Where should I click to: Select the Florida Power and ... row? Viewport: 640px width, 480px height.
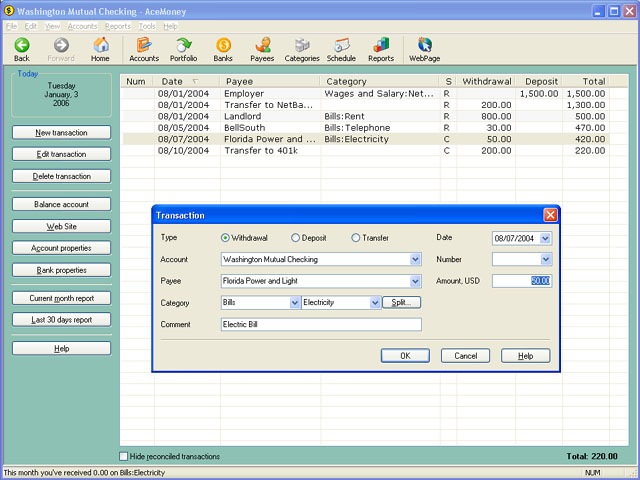[x=365, y=139]
